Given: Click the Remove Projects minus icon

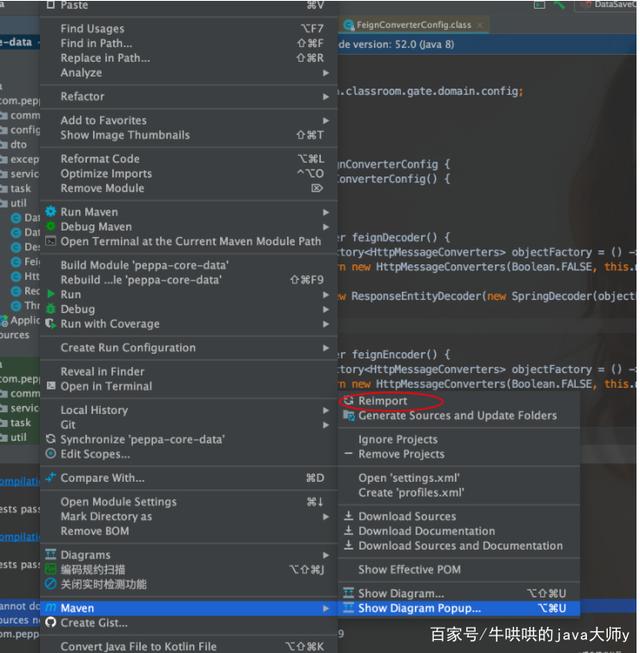Looking at the screenshot, I should pyautogui.click(x=349, y=454).
